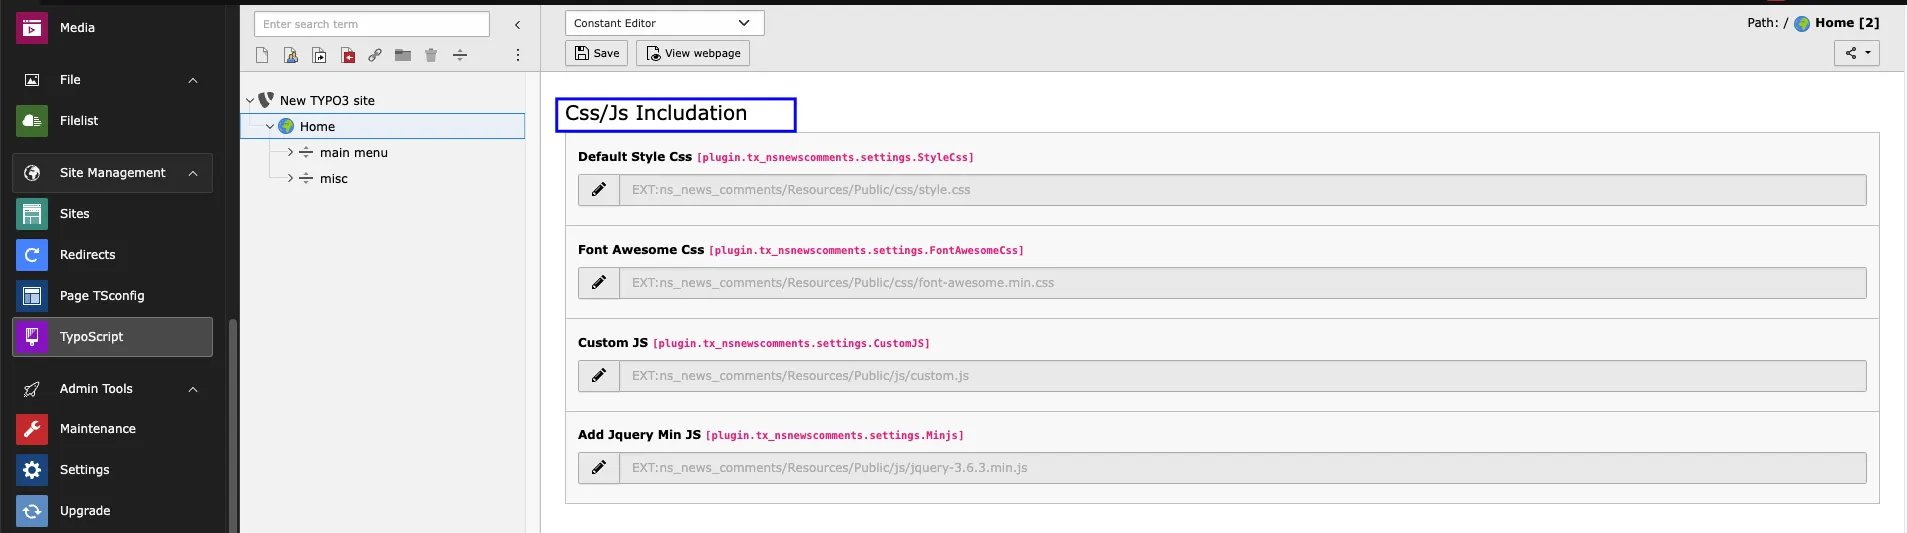Collapse the Site Management group
1907x533 pixels.
[x=193, y=173]
